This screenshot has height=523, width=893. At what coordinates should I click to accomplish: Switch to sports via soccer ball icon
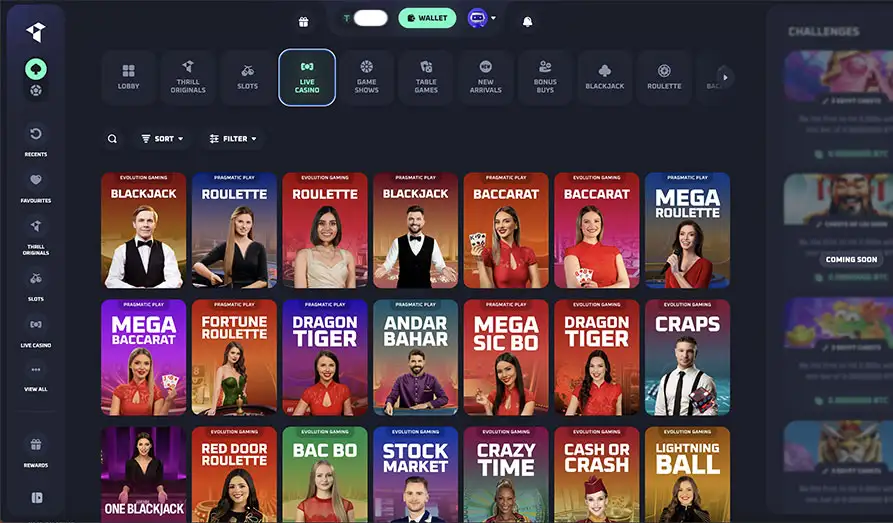click(x=36, y=91)
